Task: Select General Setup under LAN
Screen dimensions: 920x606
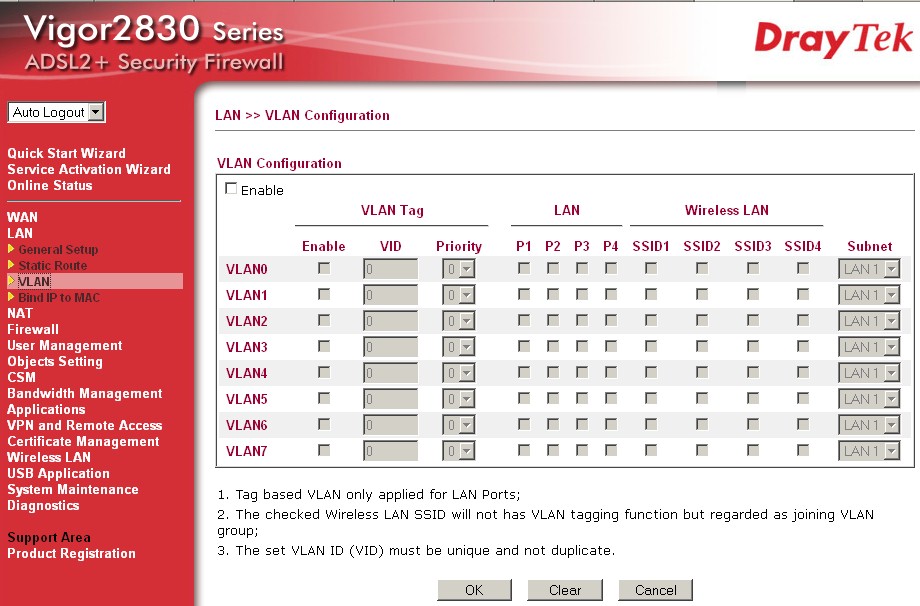Action: [58, 249]
